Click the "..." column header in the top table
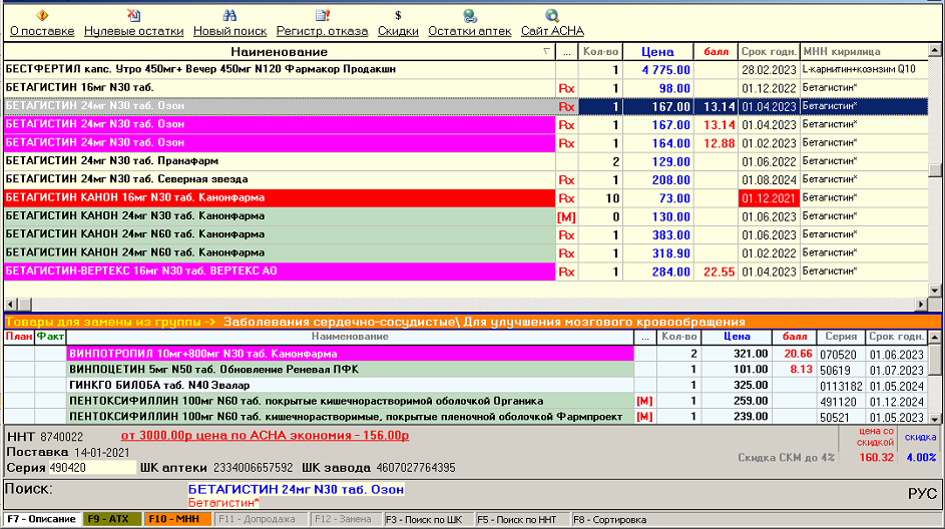 tap(567, 51)
